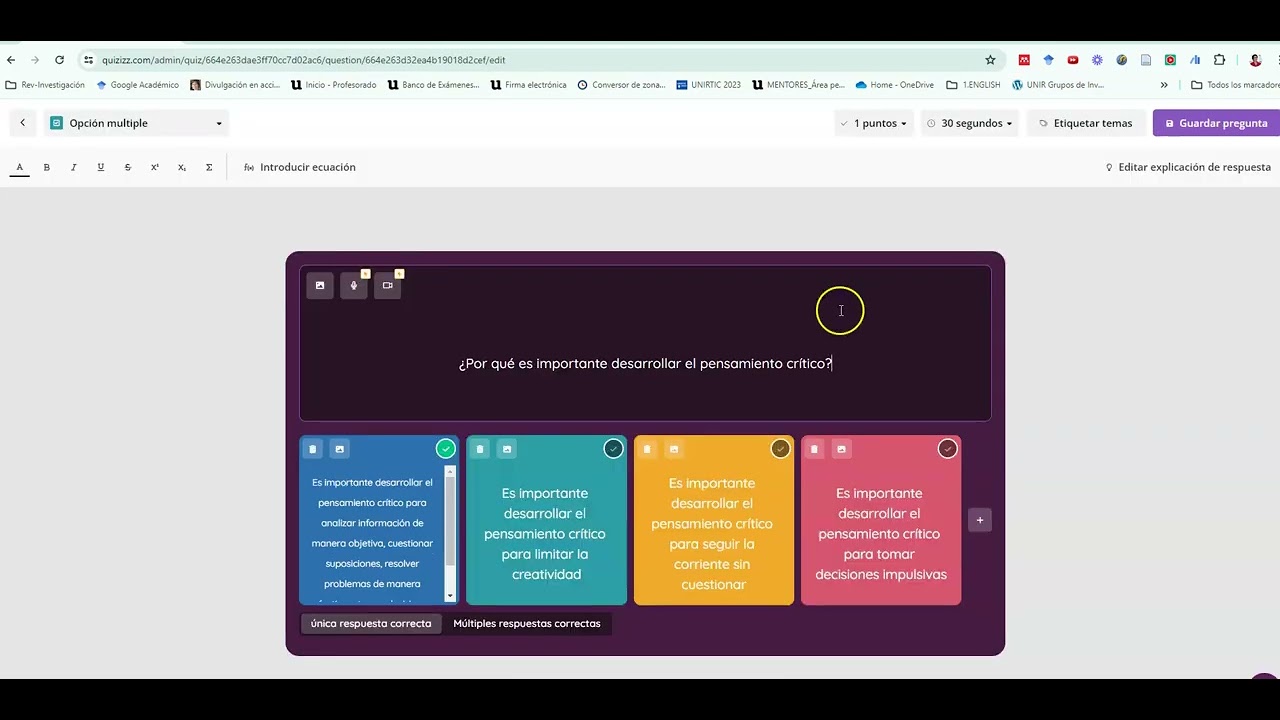The height and width of the screenshot is (720, 1280).
Task: Select 'única respuesta correcta' mode
Action: tap(371, 623)
